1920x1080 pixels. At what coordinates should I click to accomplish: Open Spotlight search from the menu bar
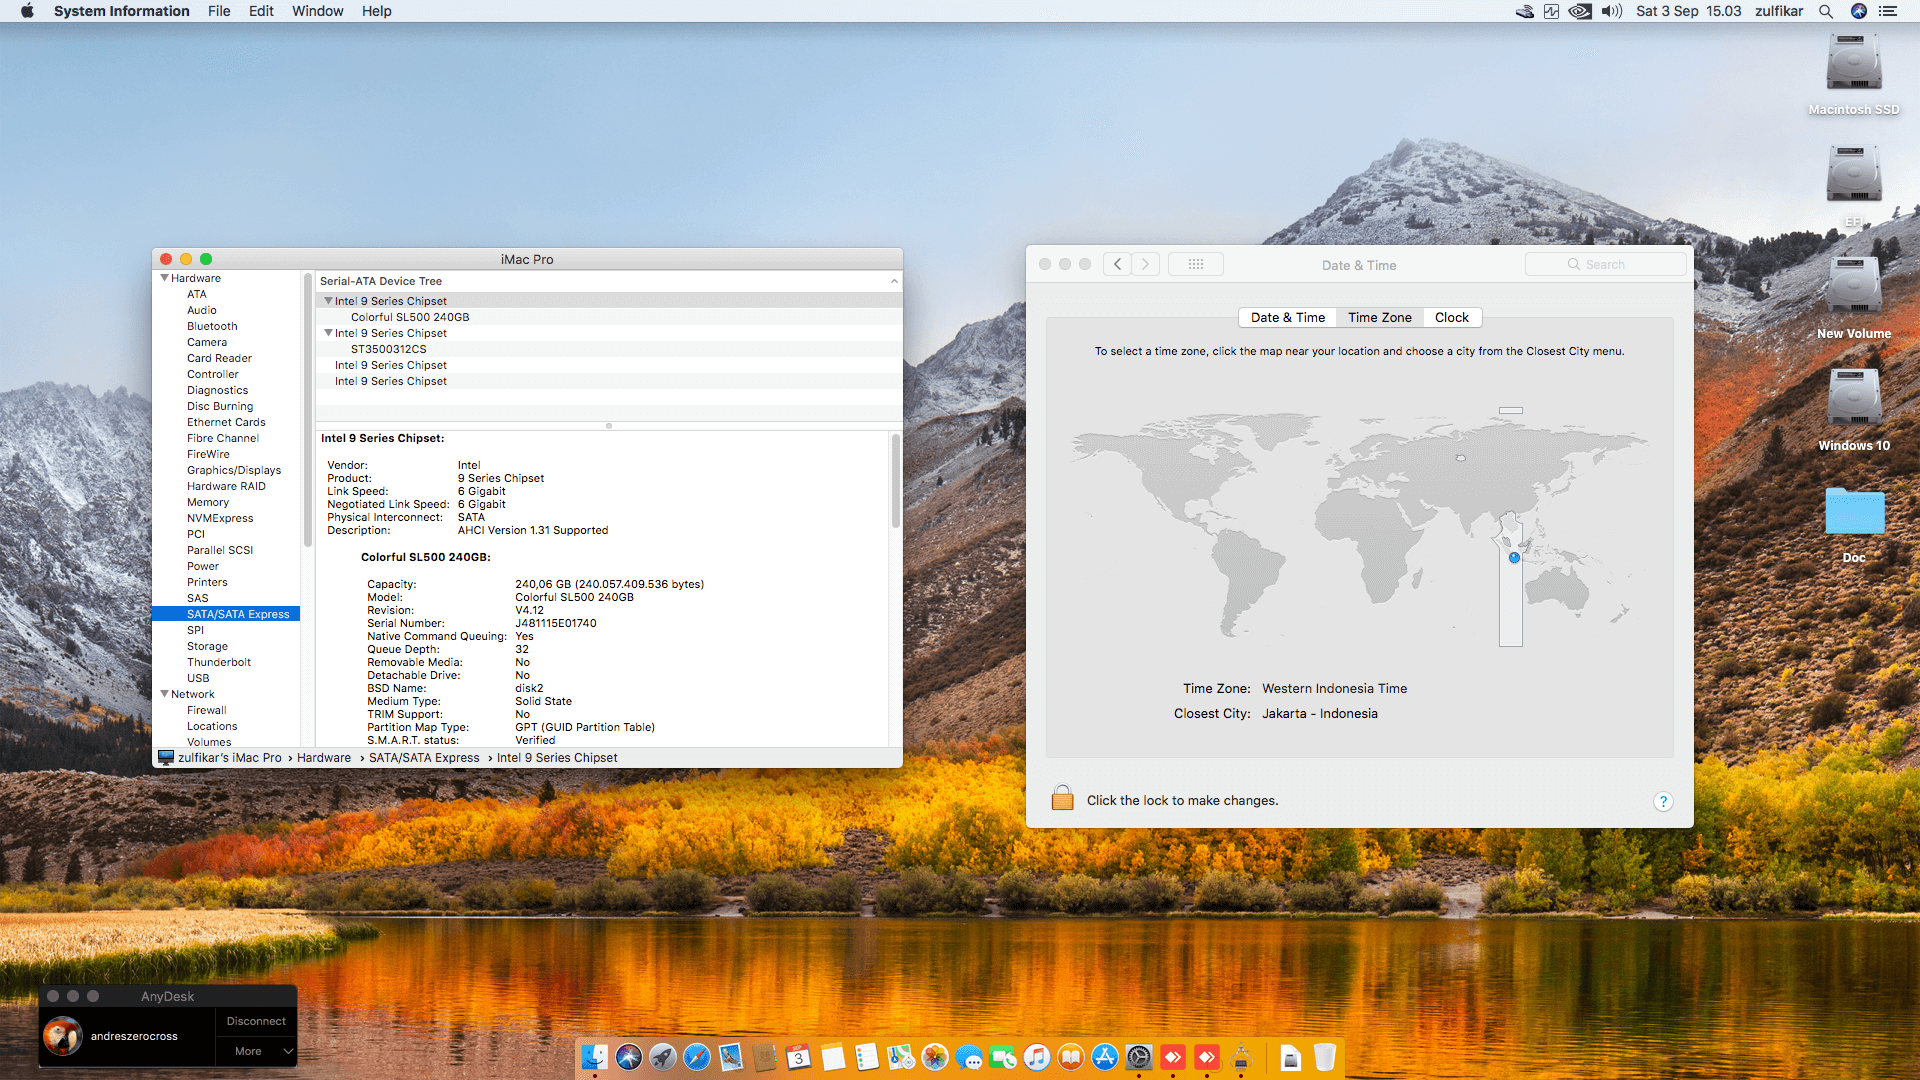(x=1826, y=11)
